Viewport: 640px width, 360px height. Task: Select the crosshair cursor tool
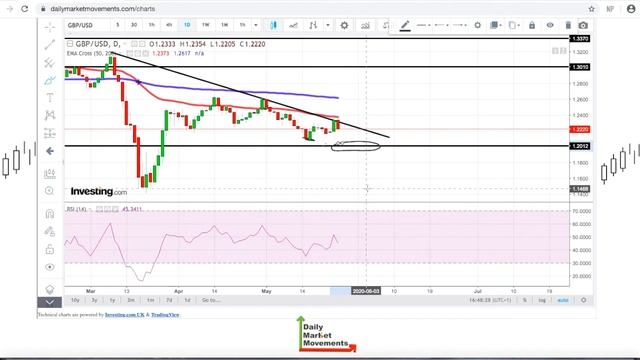[50, 27]
